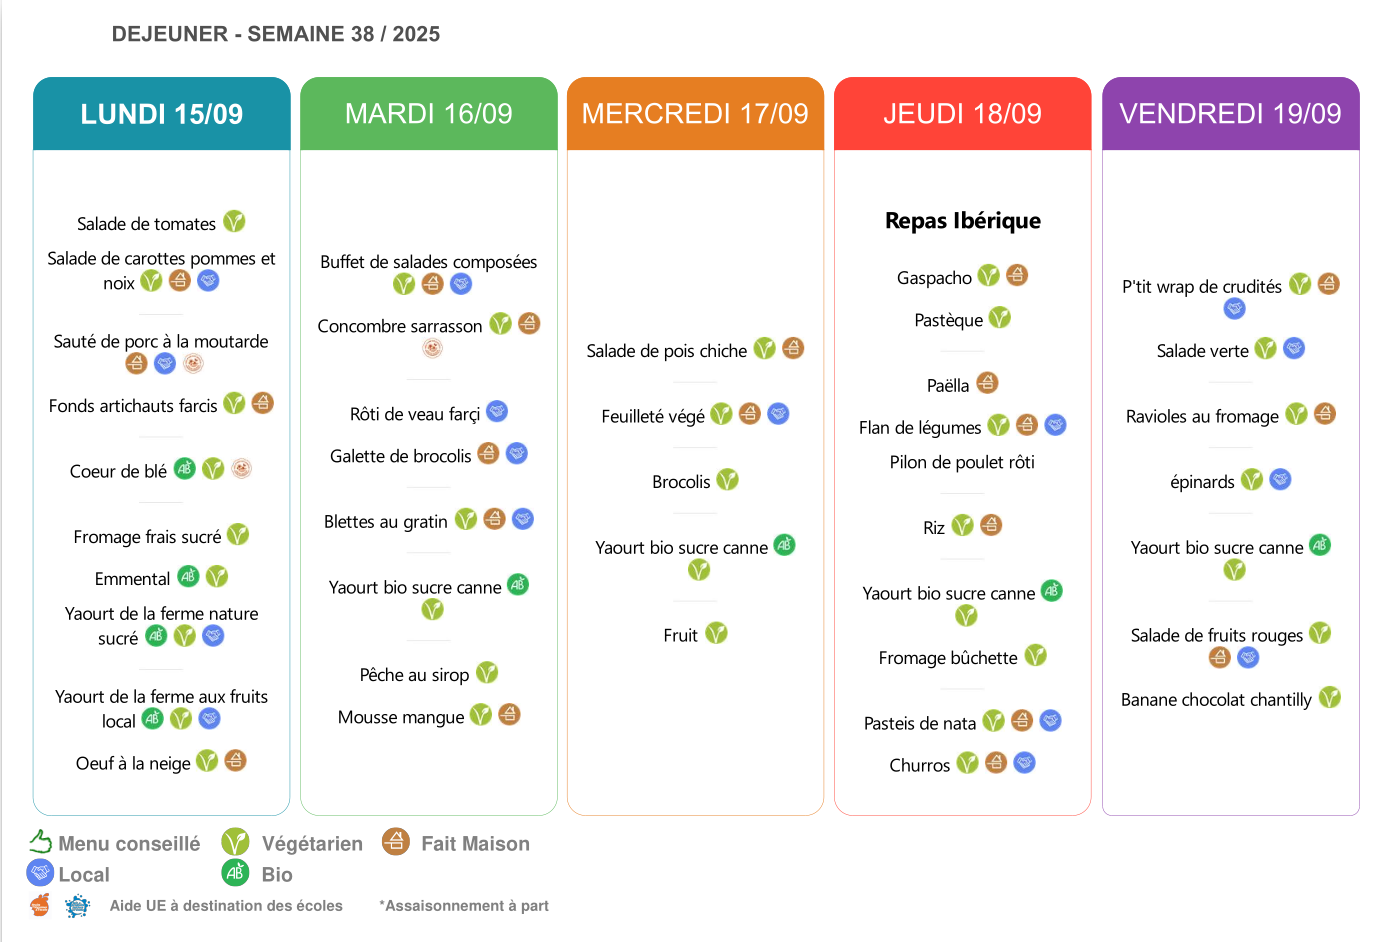Click the vegetarian icon next to Fruit

coord(716,633)
